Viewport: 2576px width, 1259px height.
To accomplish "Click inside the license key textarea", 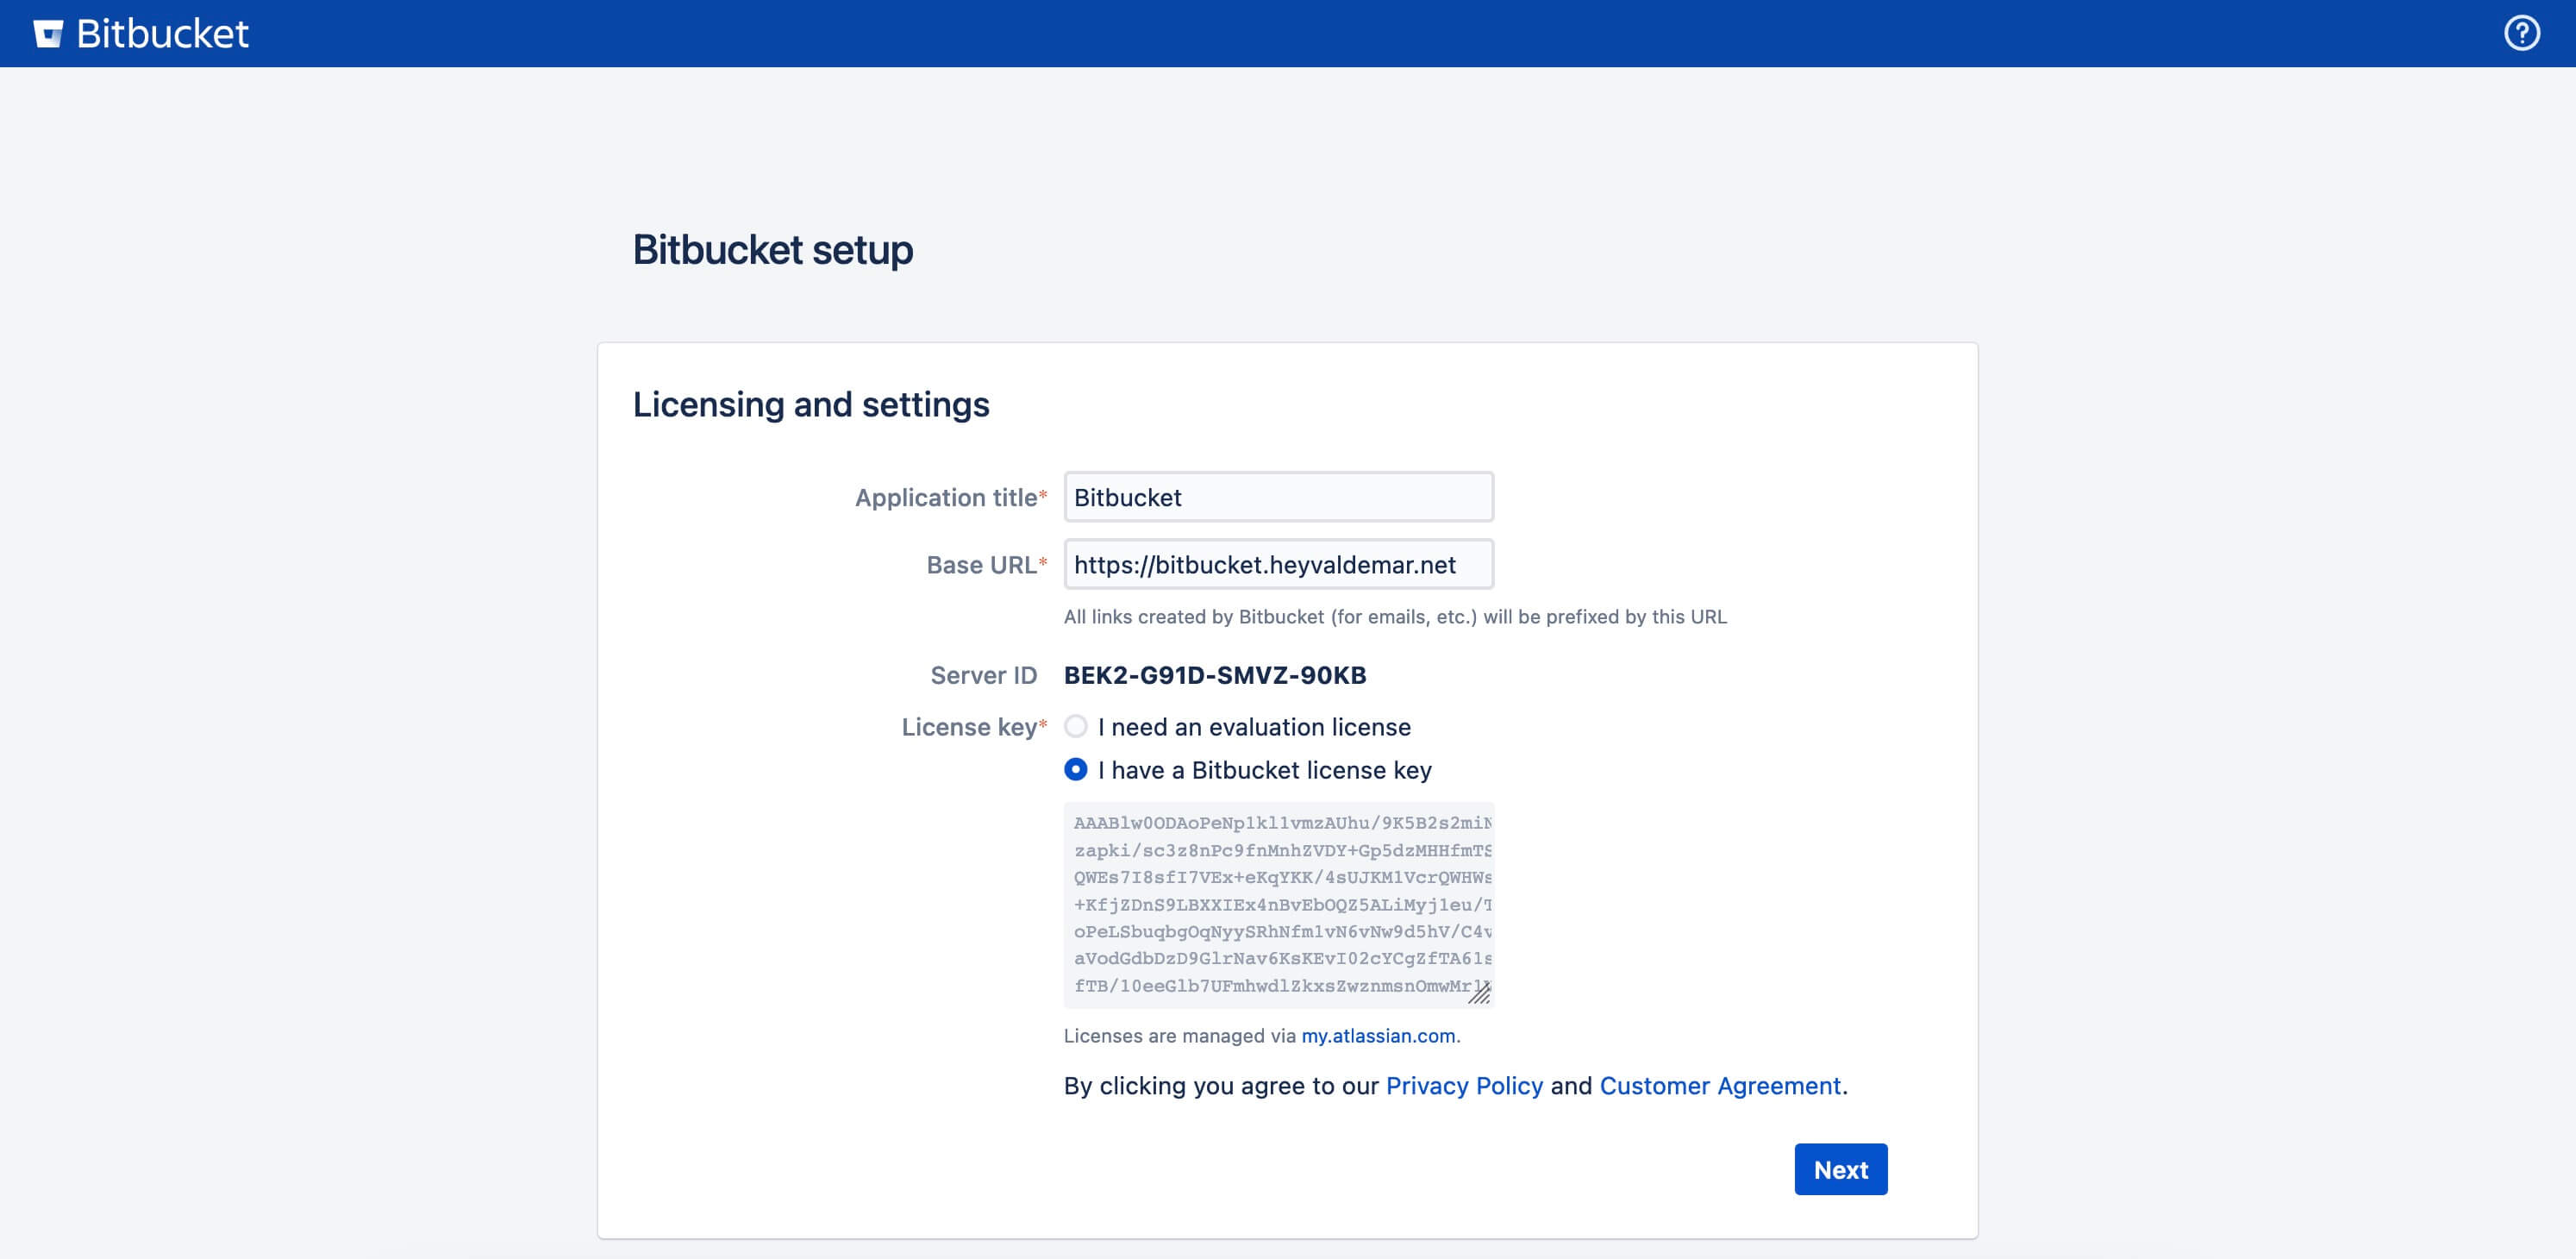I will coord(1278,904).
